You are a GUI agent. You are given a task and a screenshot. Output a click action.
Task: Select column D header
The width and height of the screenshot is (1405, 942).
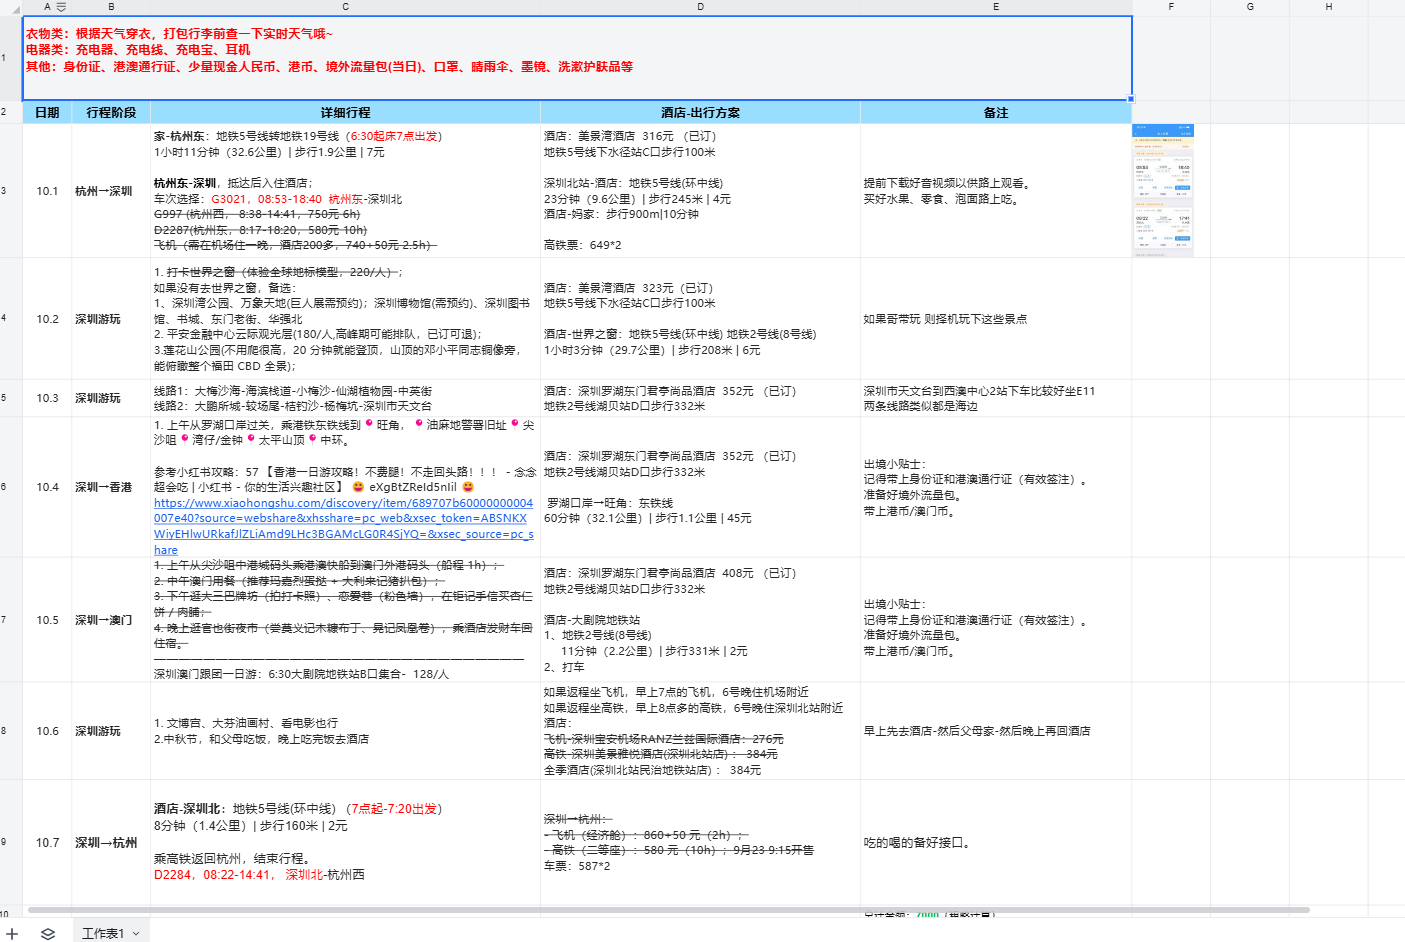click(x=700, y=7)
